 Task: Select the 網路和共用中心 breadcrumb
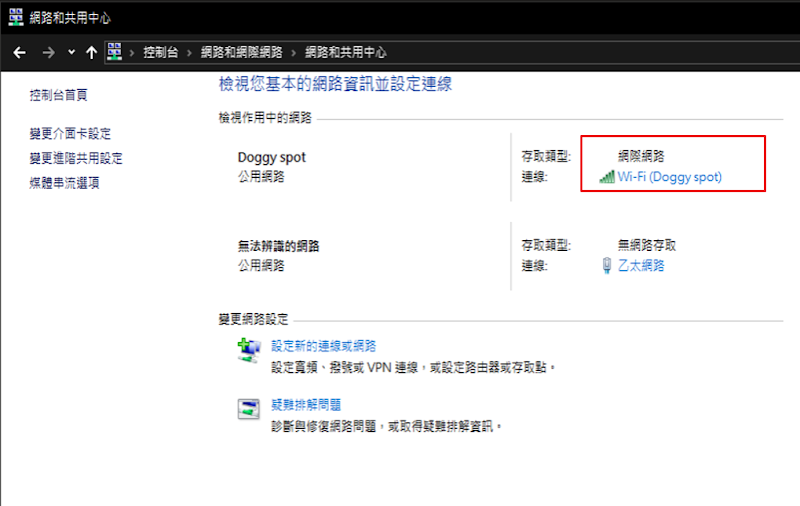pyautogui.click(x=346, y=52)
